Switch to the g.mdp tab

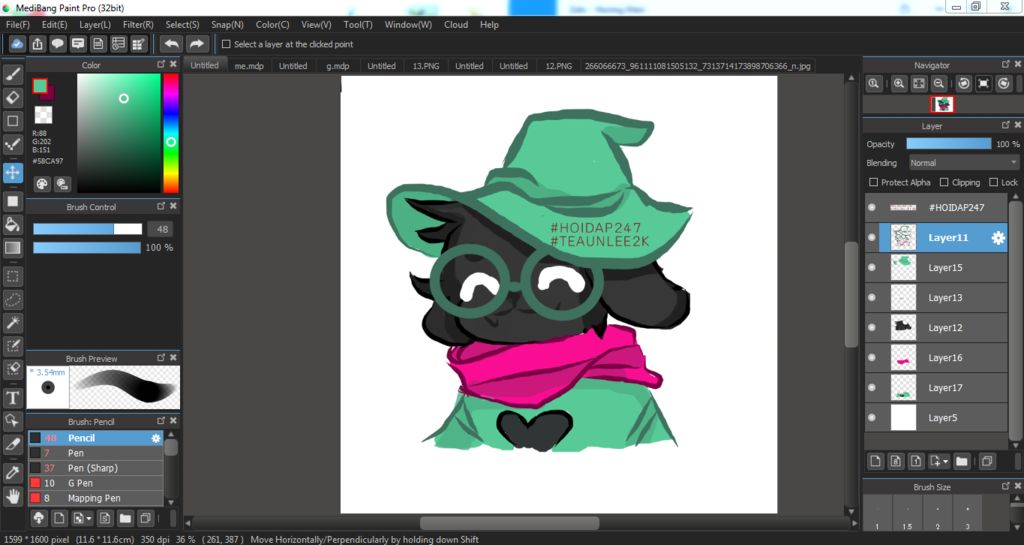(338, 66)
